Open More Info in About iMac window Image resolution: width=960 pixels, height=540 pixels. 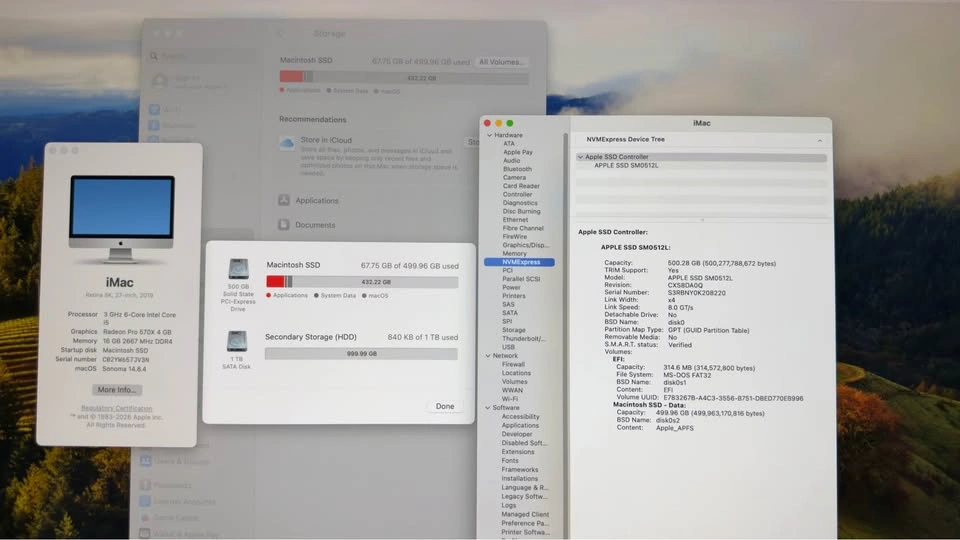(117, 389)
